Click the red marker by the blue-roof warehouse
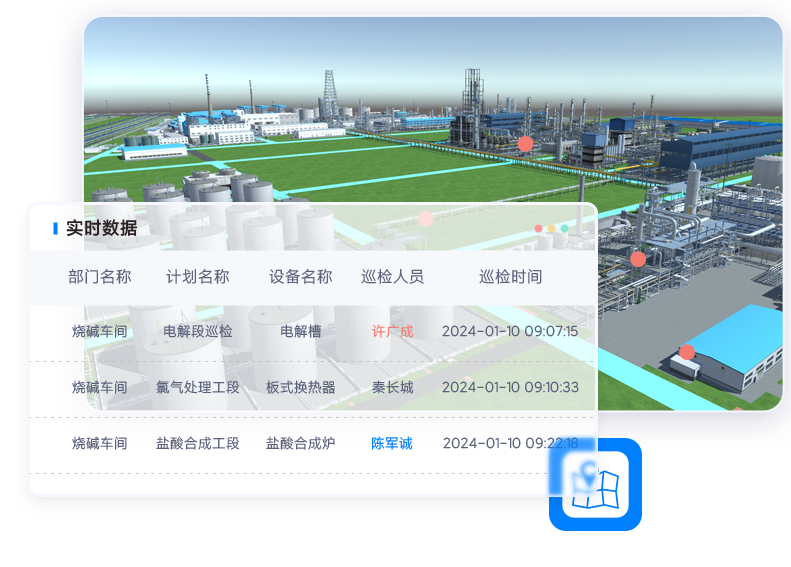 pos(687,352)
